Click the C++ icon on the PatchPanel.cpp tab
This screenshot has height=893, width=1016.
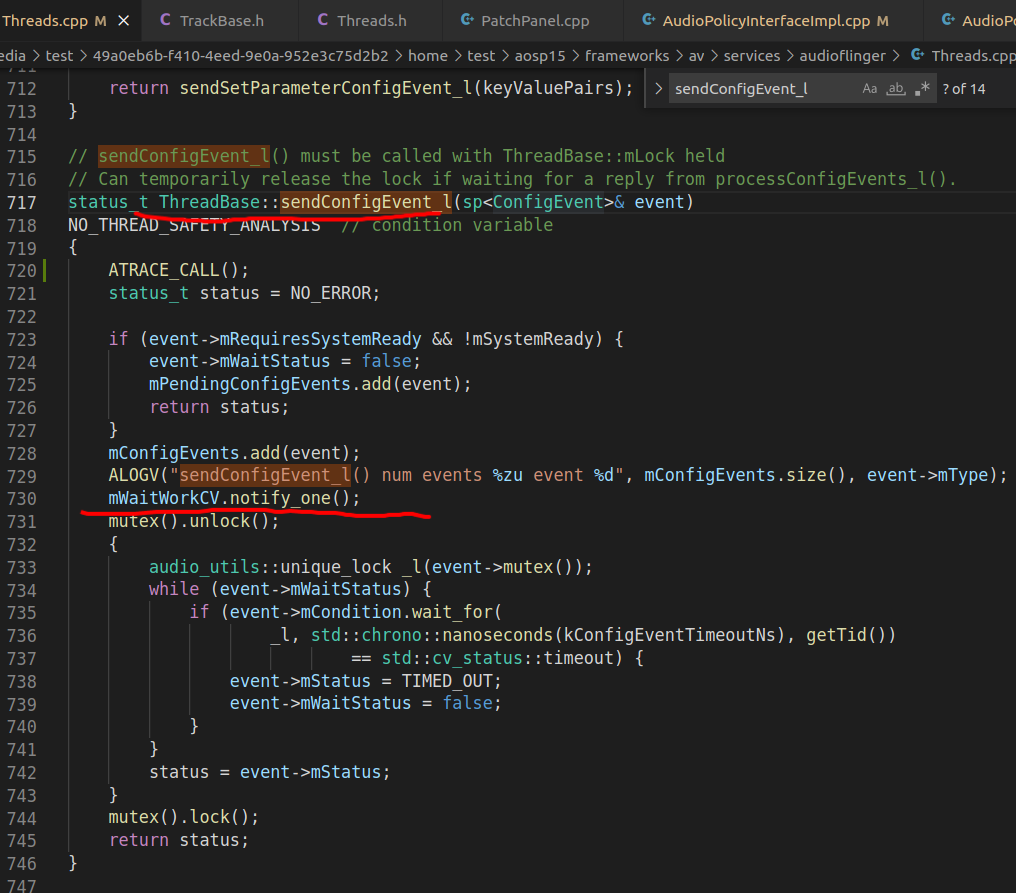click(x=467, y=20)
